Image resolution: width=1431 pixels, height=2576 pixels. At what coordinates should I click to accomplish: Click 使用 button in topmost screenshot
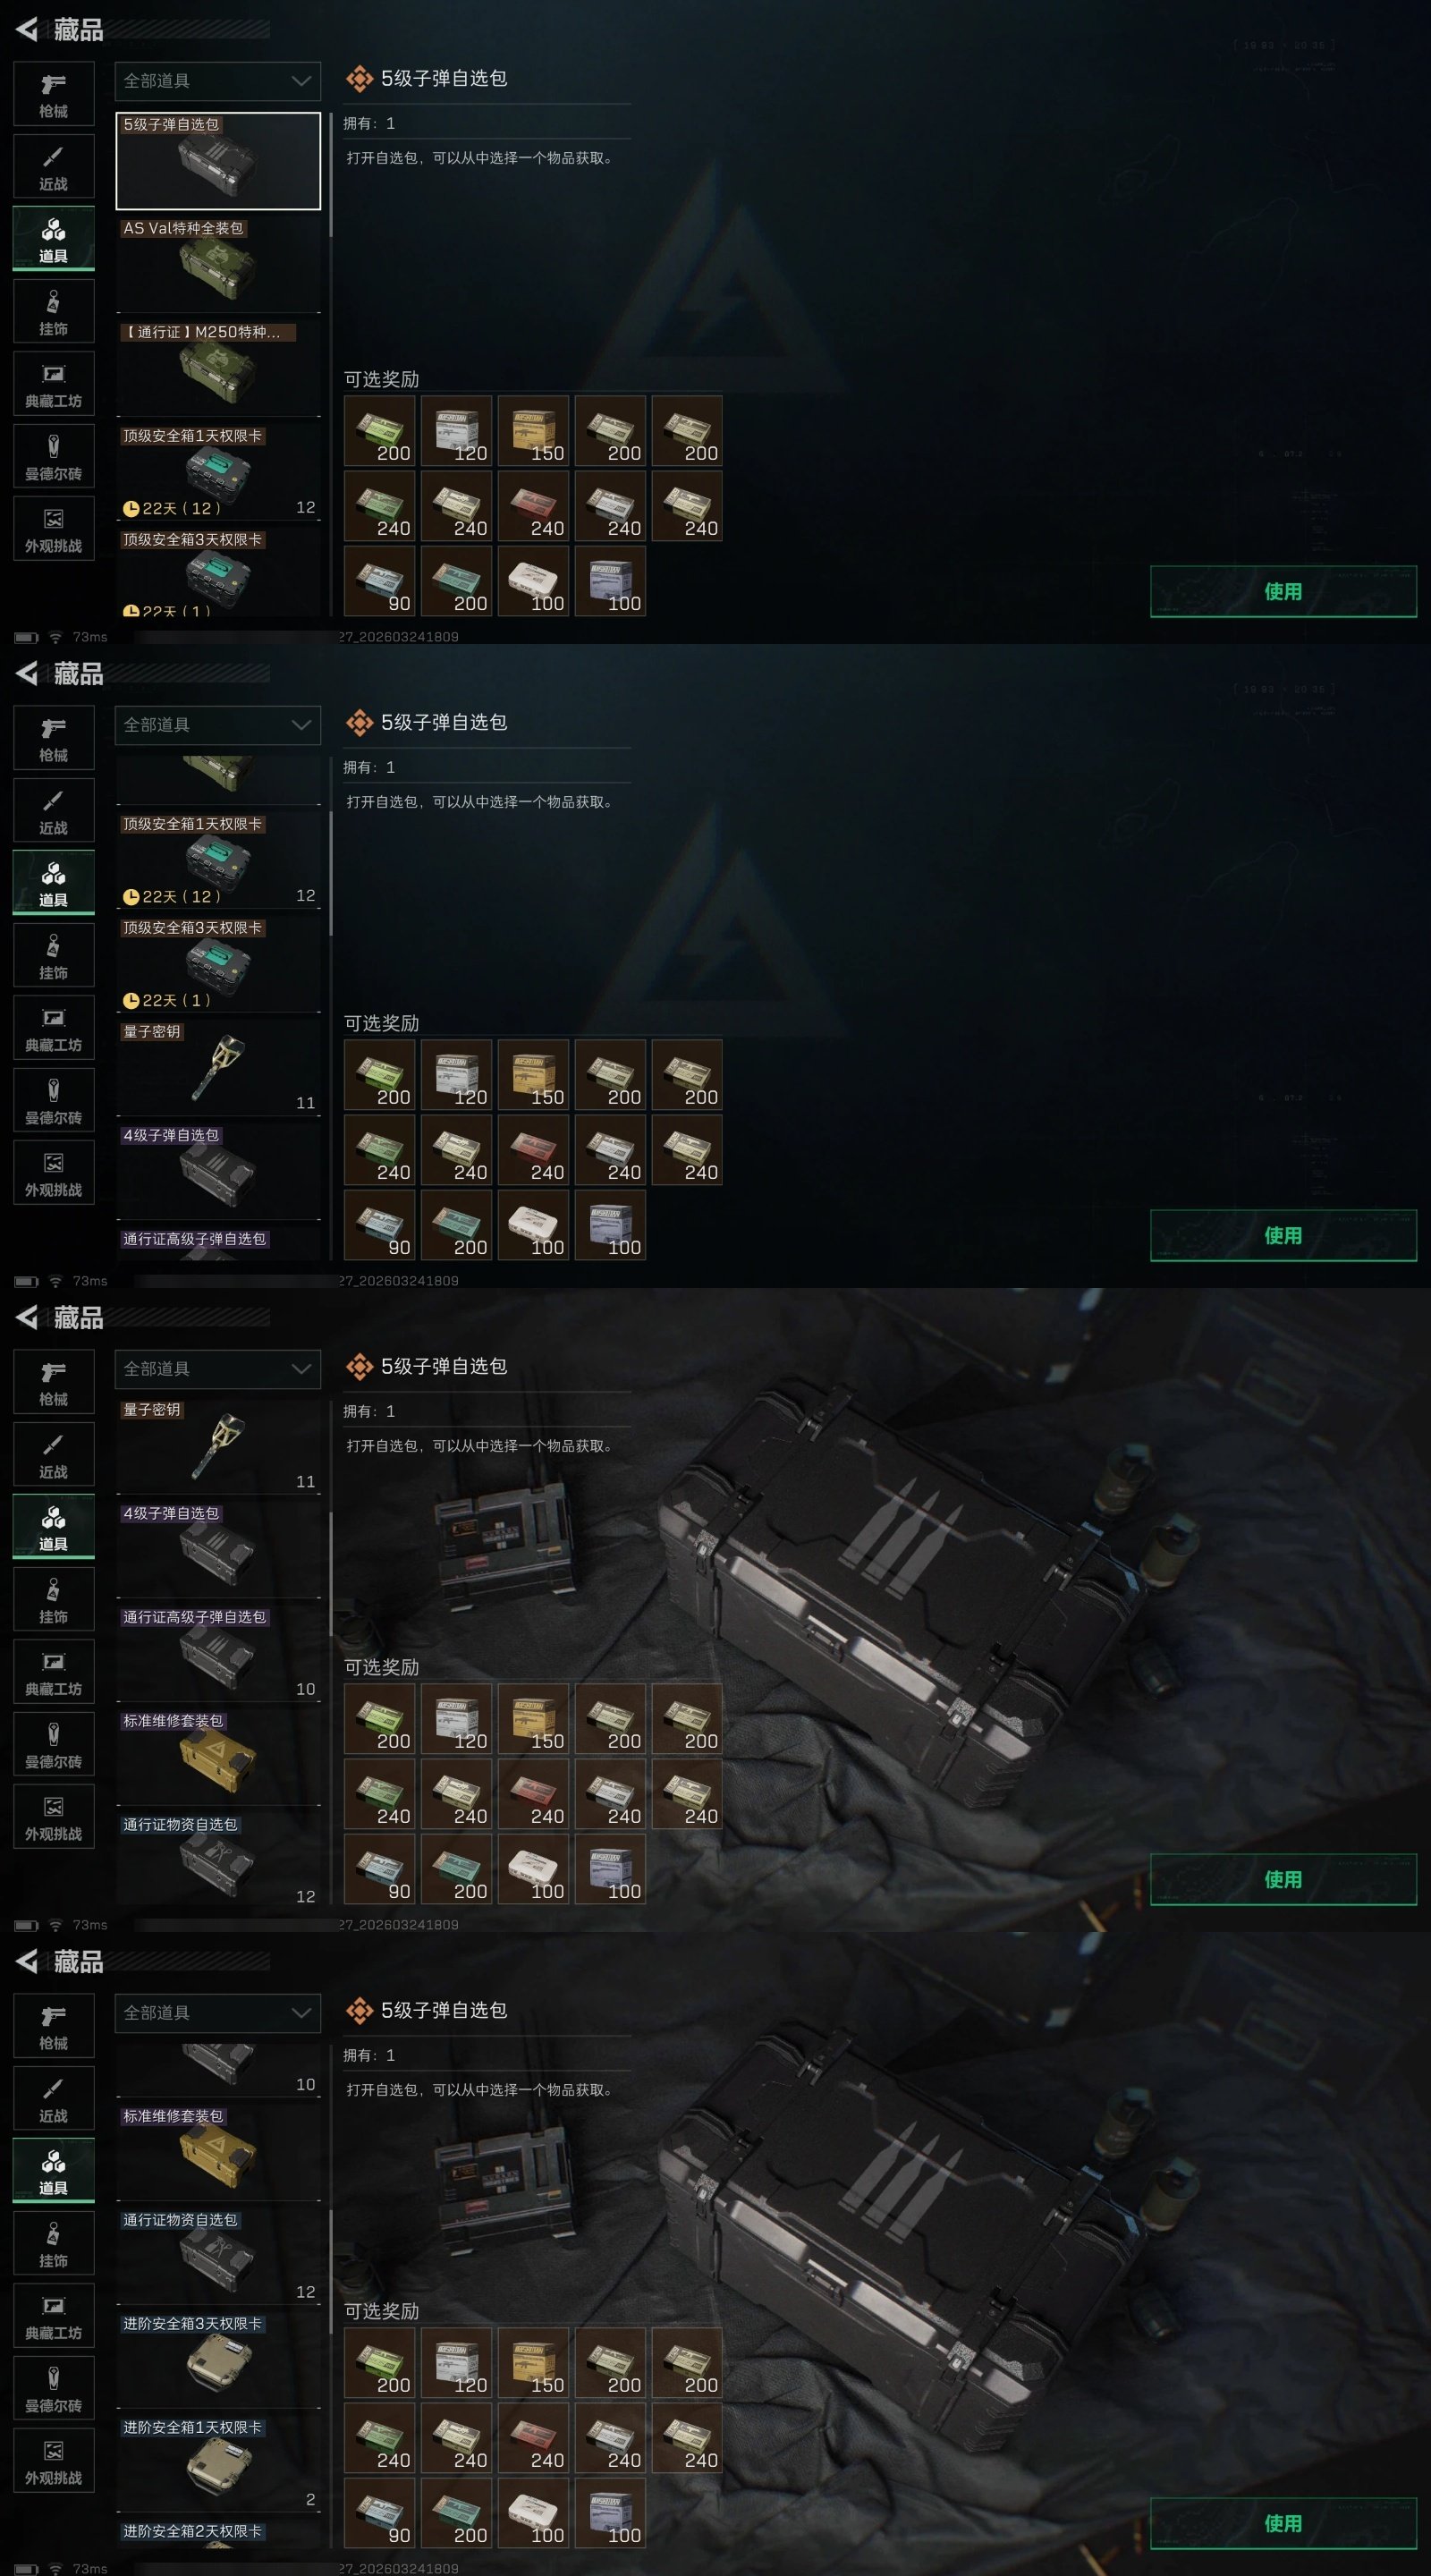point(1283,591)
